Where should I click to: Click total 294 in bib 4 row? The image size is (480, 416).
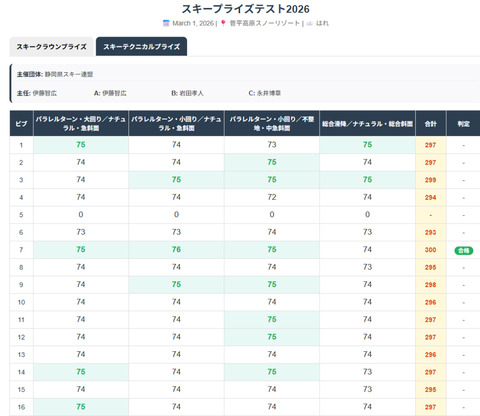click(431, 197)
